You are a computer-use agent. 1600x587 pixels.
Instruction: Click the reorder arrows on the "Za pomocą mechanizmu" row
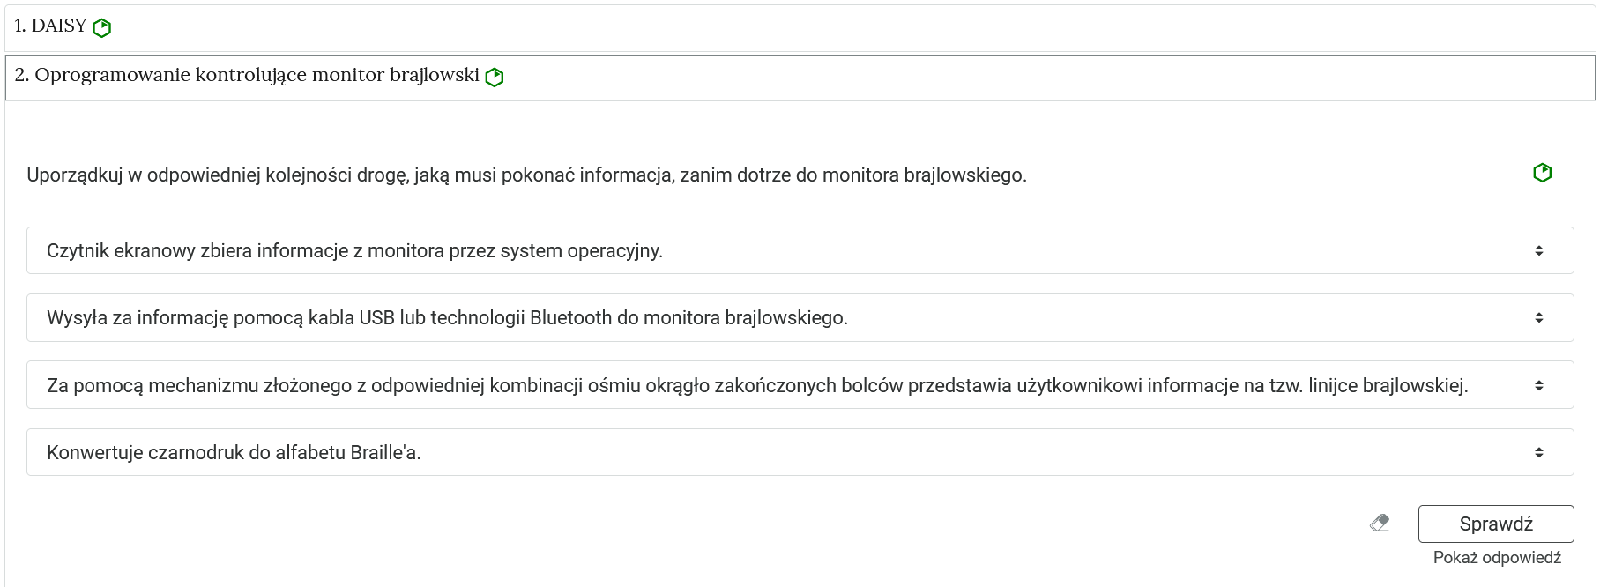click(1541, 383)
